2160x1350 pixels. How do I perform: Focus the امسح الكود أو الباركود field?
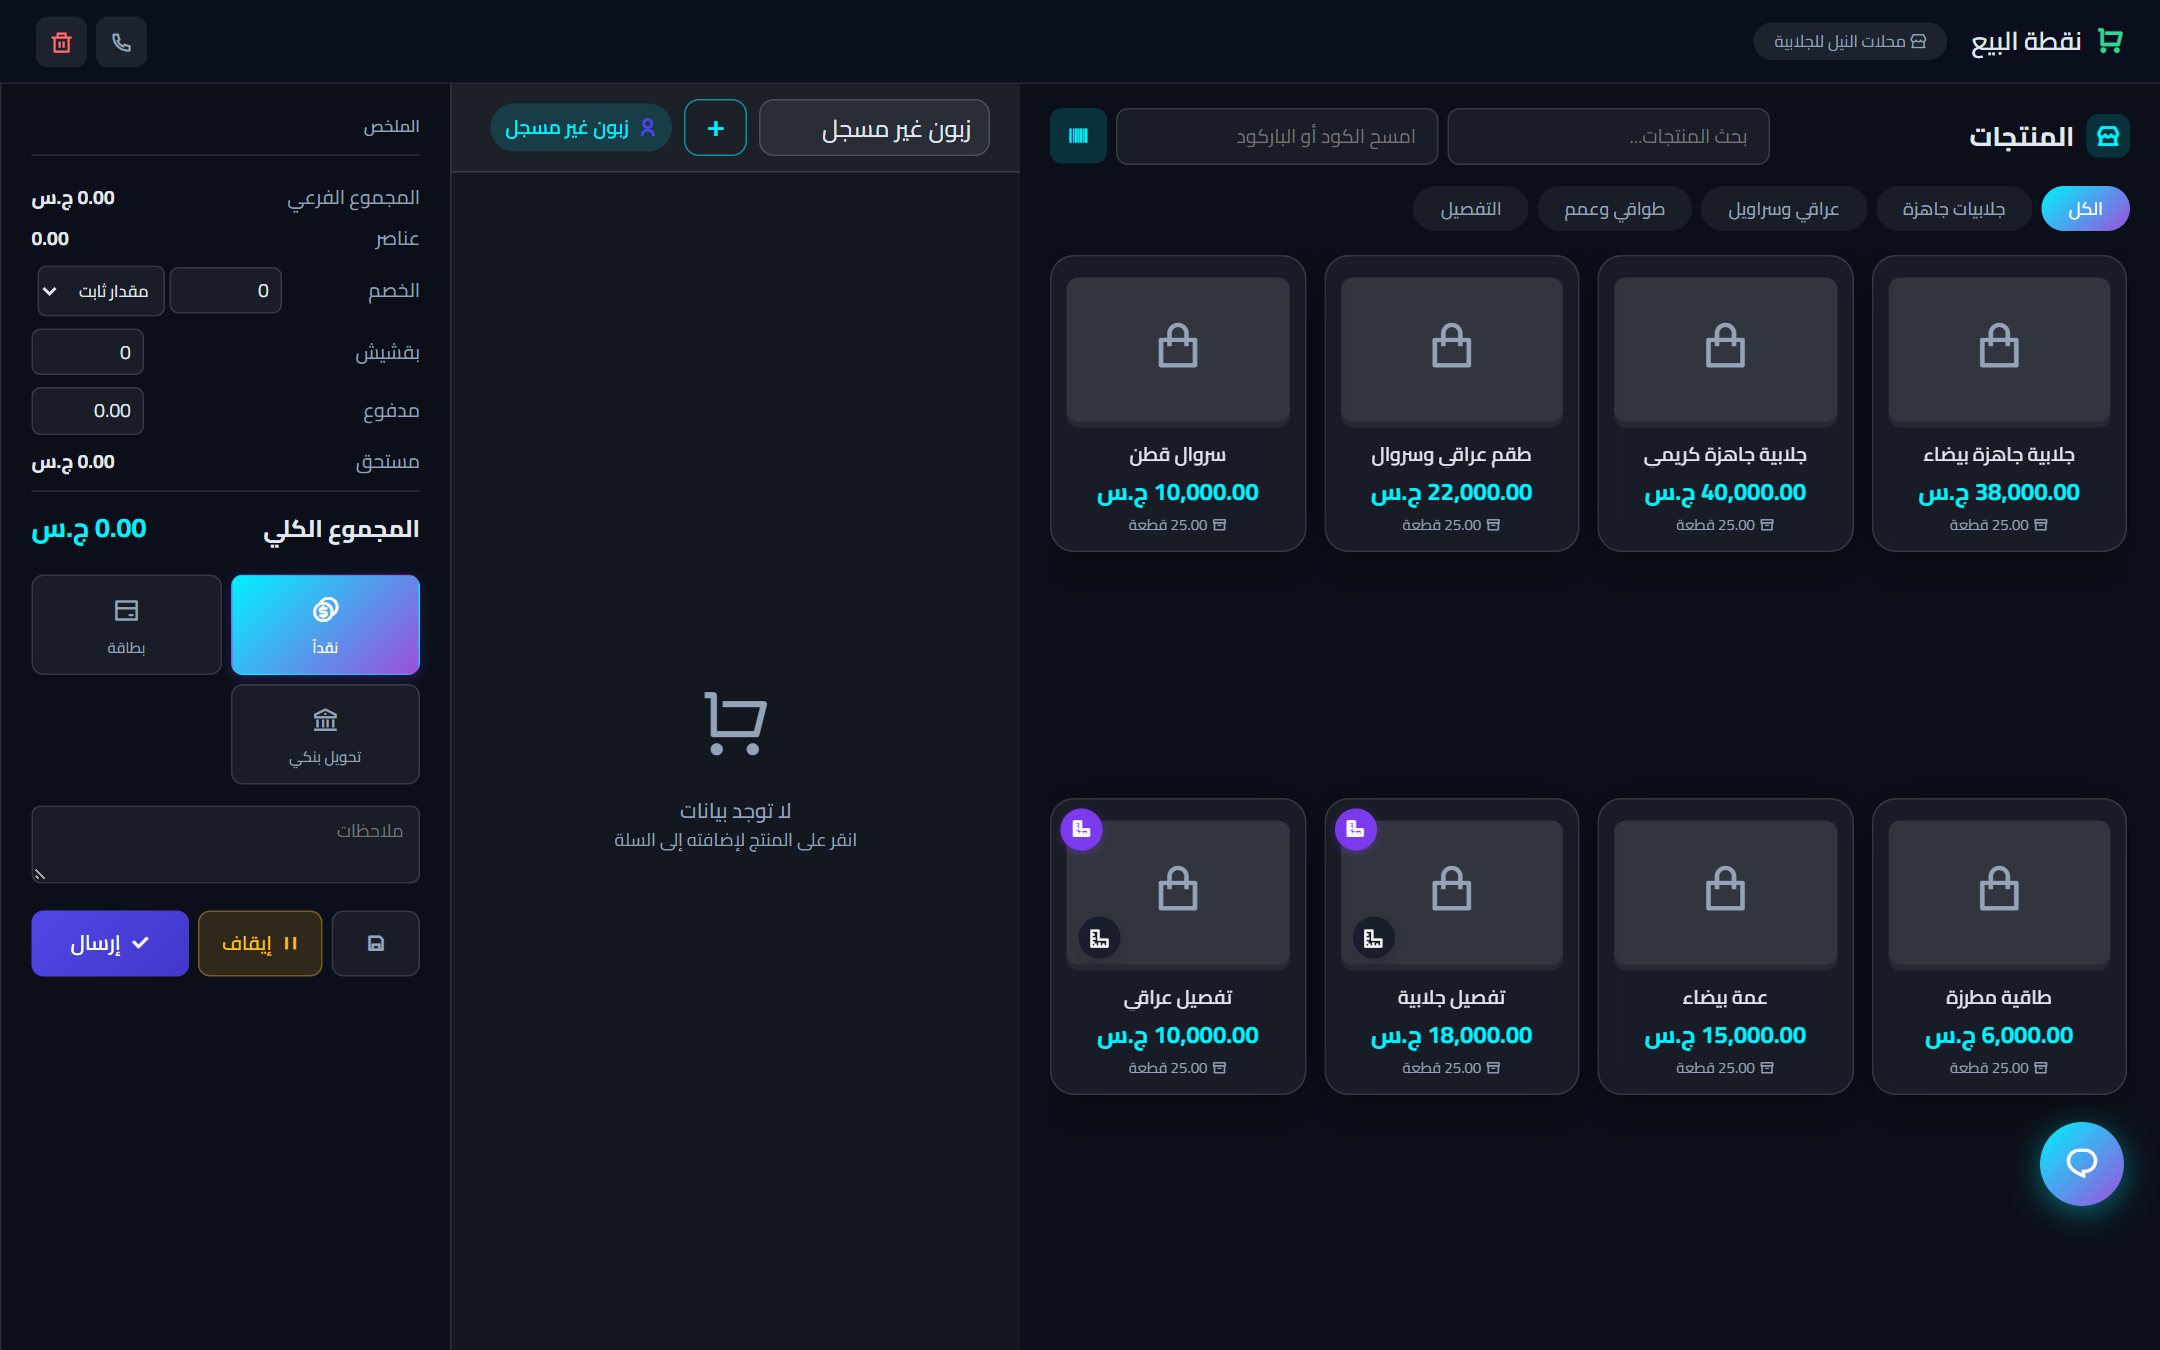[x=1277, y=136]
